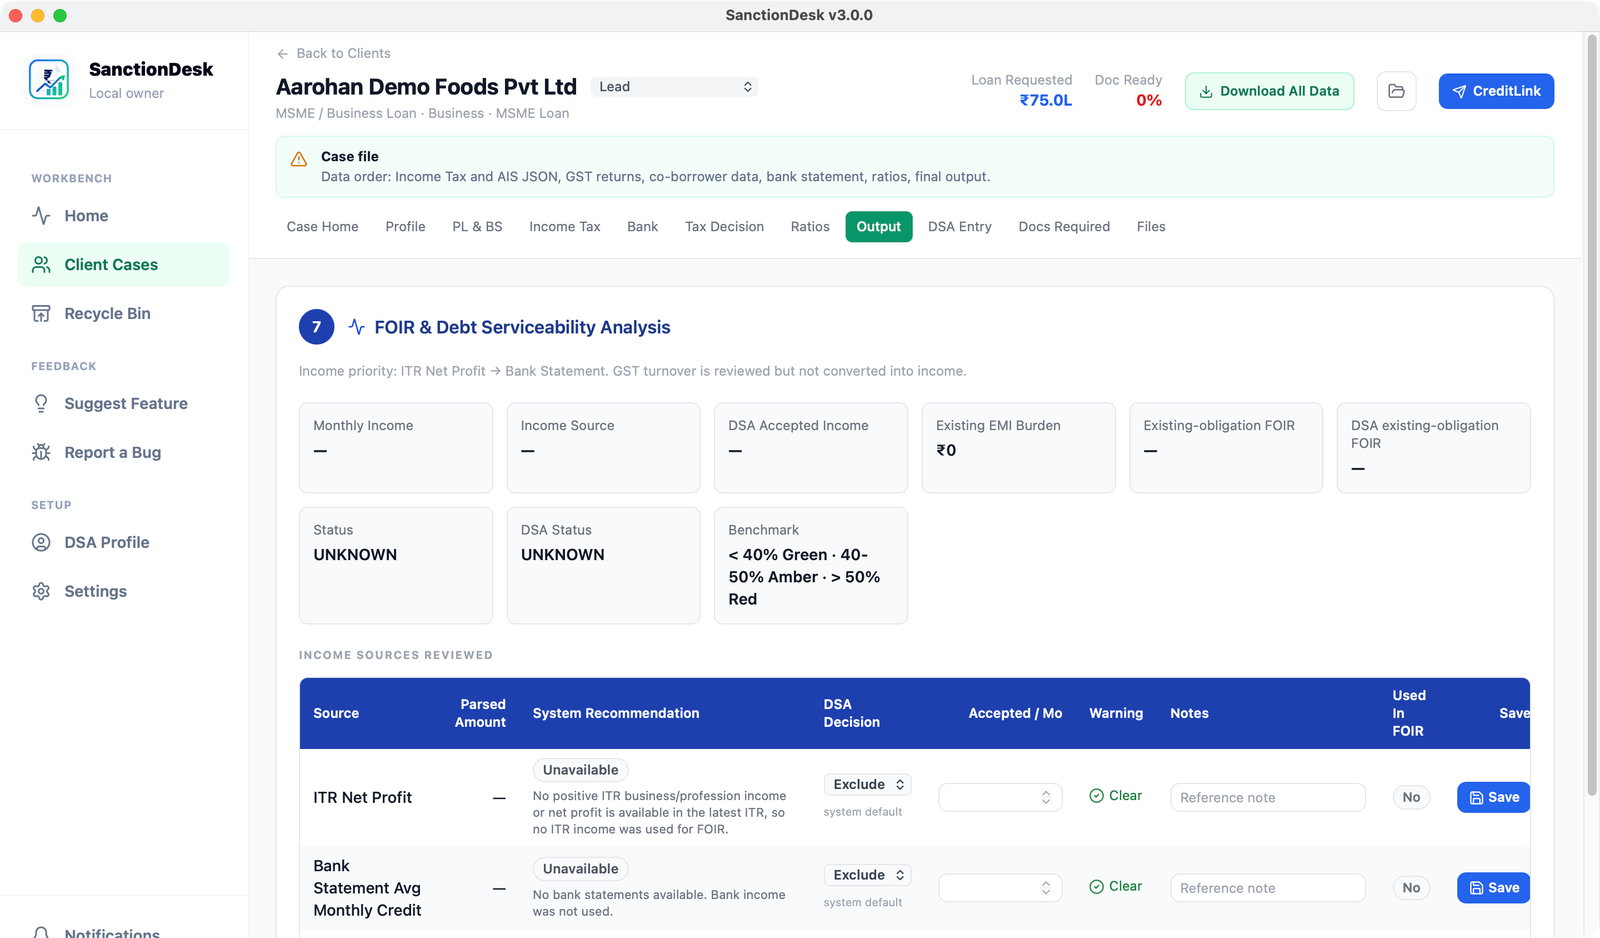This screenshot has width=1600, height=938.
Task: Click the 0% Doc Ready value
Action: point(1149,100)
